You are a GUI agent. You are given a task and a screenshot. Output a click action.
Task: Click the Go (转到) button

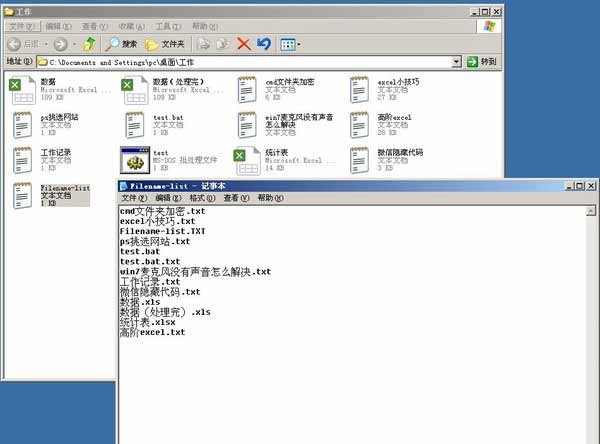[x=482, y=62]
